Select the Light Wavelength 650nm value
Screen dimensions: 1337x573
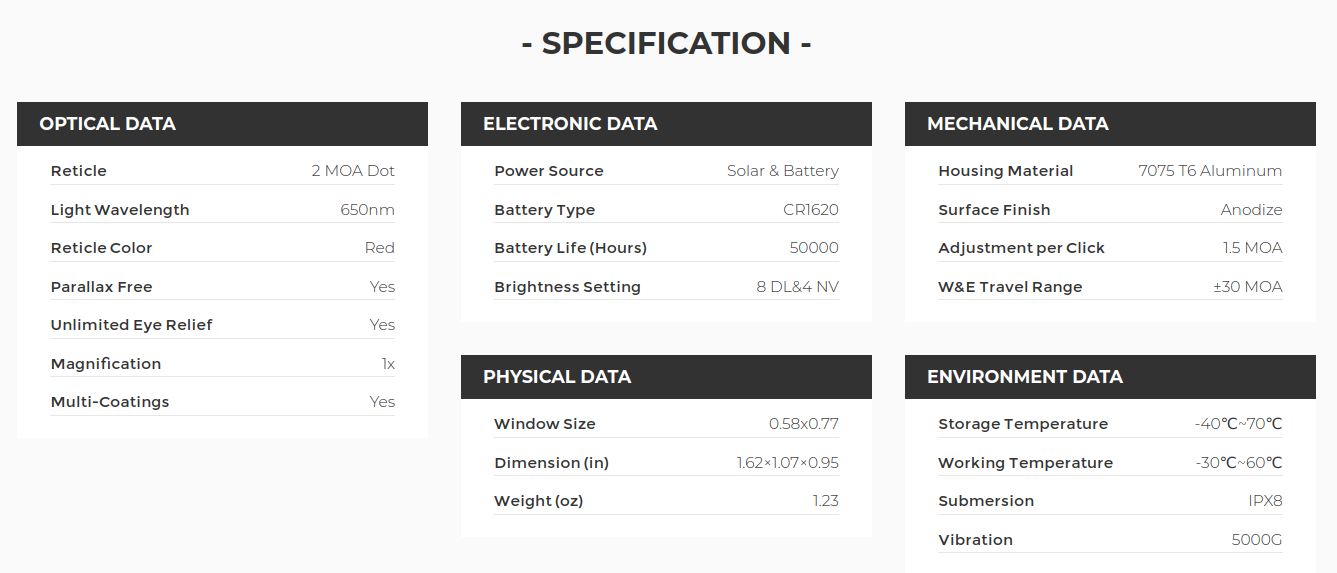(367, 210)
